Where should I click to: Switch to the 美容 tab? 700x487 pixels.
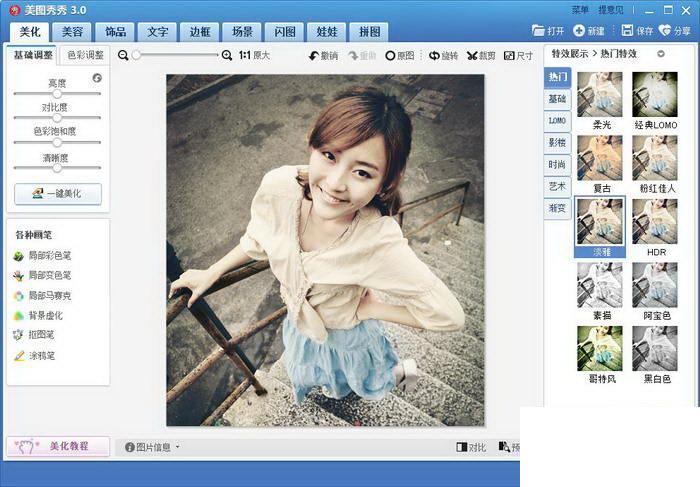pos(72,32)
